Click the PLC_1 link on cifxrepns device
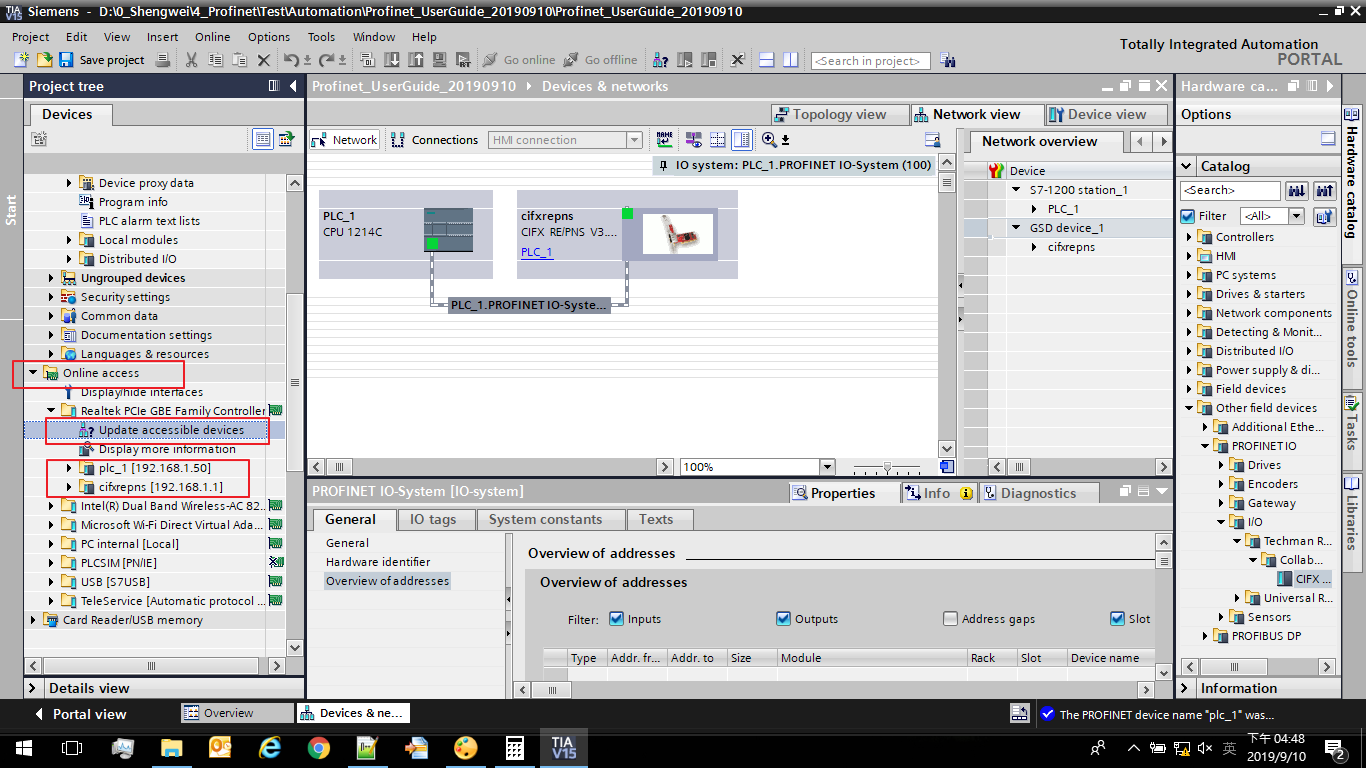The width and height of the screenshot is (1366, 768). coord(537,252)
